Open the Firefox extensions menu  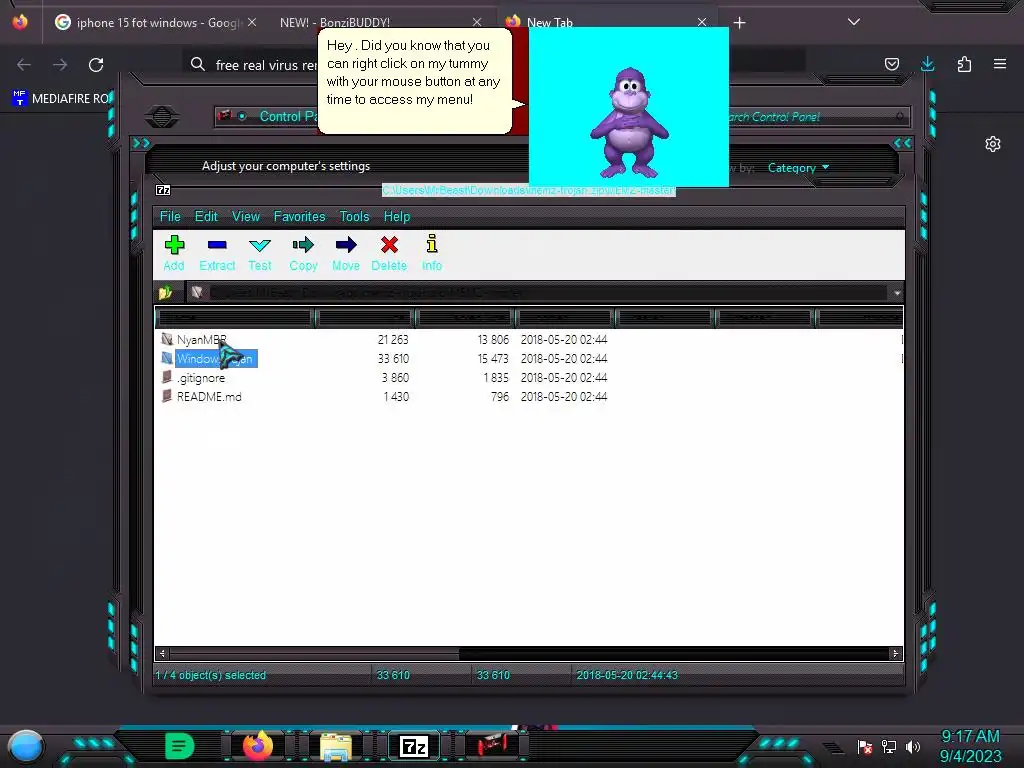[964, 64]
